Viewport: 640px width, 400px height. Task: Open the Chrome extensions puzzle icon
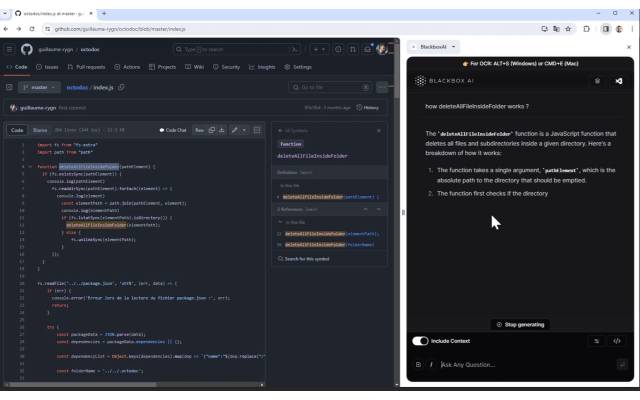[x=587, y=29]
